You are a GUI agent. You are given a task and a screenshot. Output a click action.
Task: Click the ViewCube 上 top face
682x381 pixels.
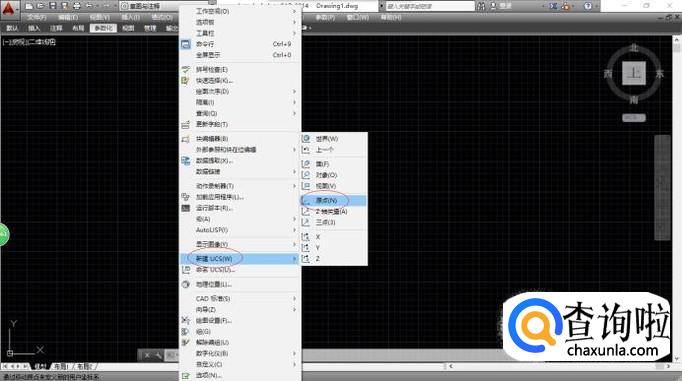[634, 73]
